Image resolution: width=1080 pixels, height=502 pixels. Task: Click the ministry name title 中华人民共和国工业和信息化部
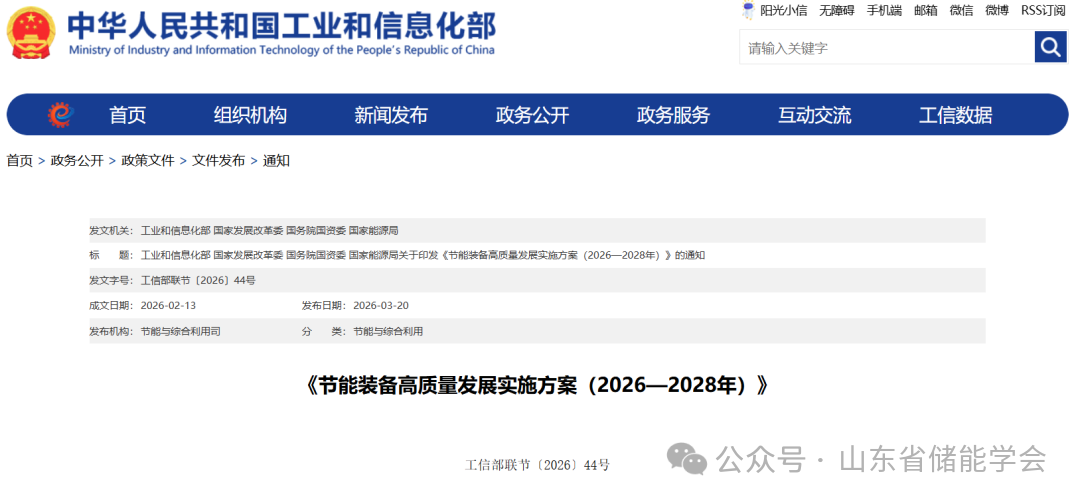281,25
